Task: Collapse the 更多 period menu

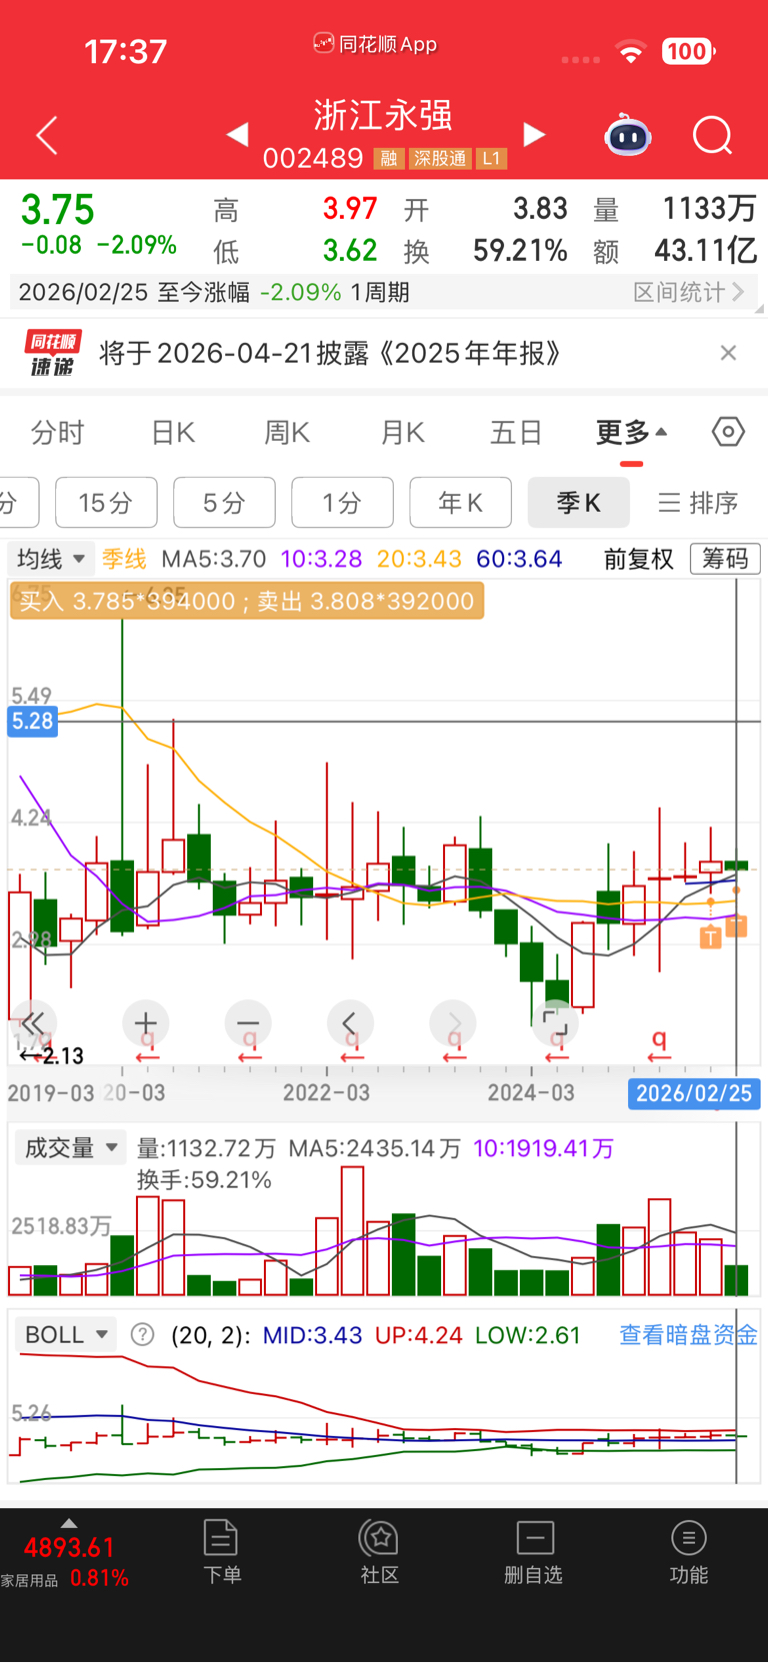Action: [631, 432]
